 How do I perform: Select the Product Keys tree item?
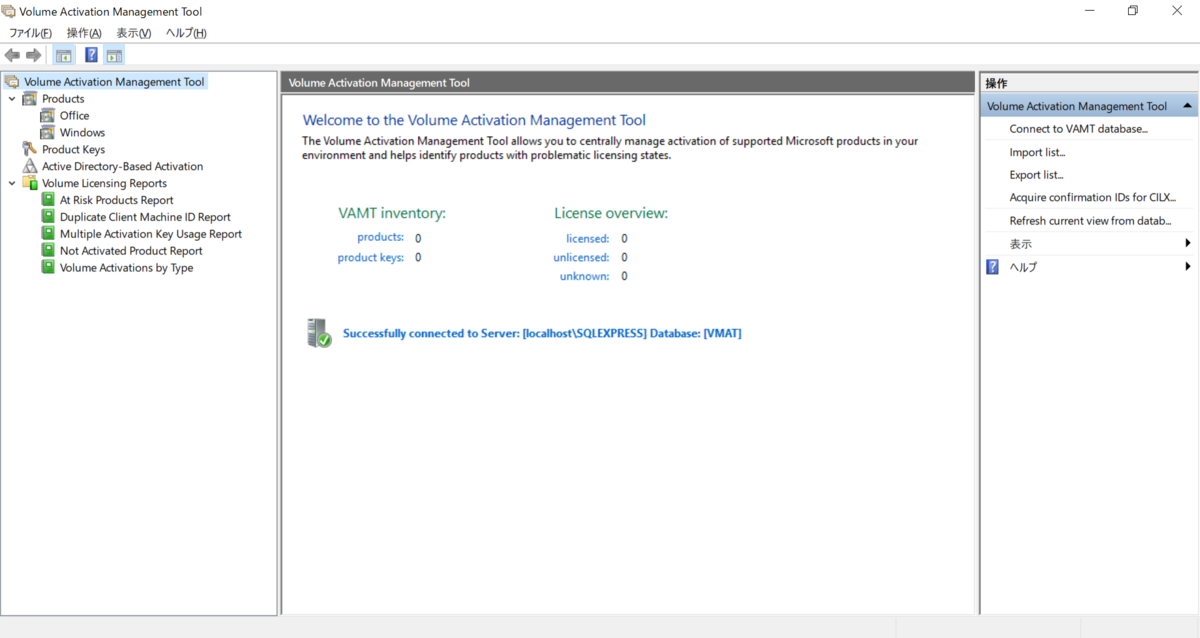click(73, 150)
